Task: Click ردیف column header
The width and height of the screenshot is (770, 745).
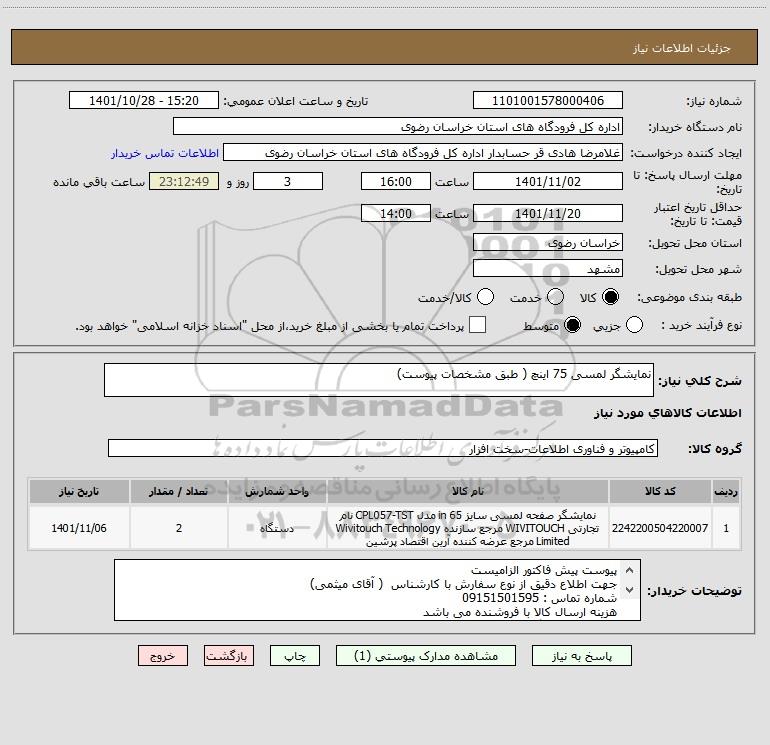Action: point(726,491)
